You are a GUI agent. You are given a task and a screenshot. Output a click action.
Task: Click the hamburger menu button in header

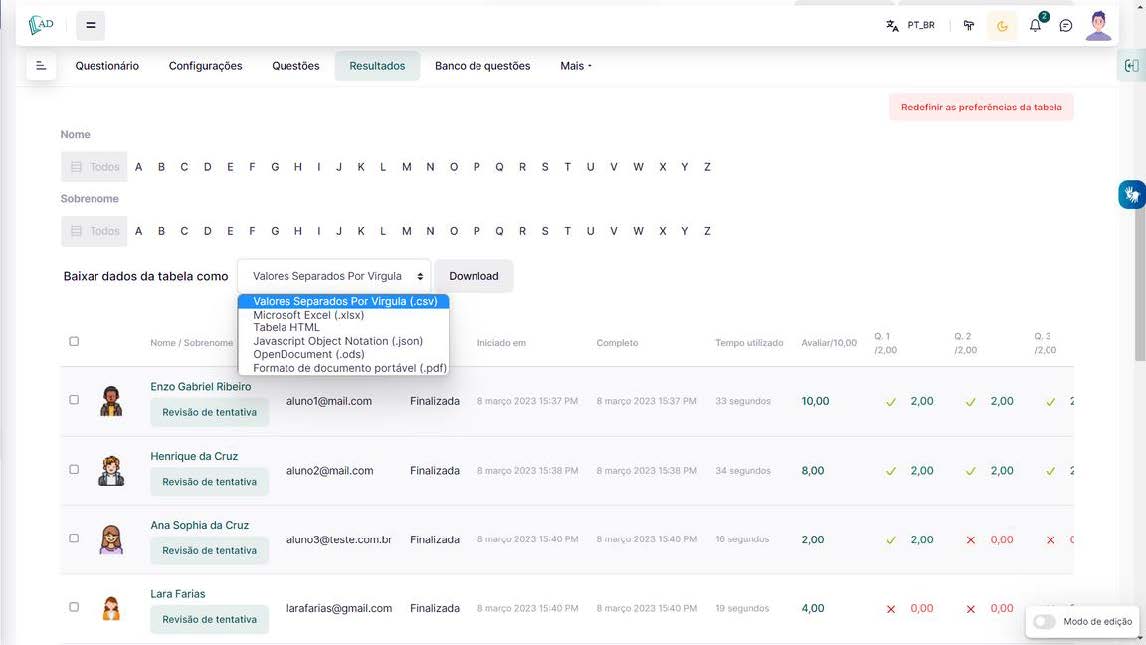coord(91,26)
